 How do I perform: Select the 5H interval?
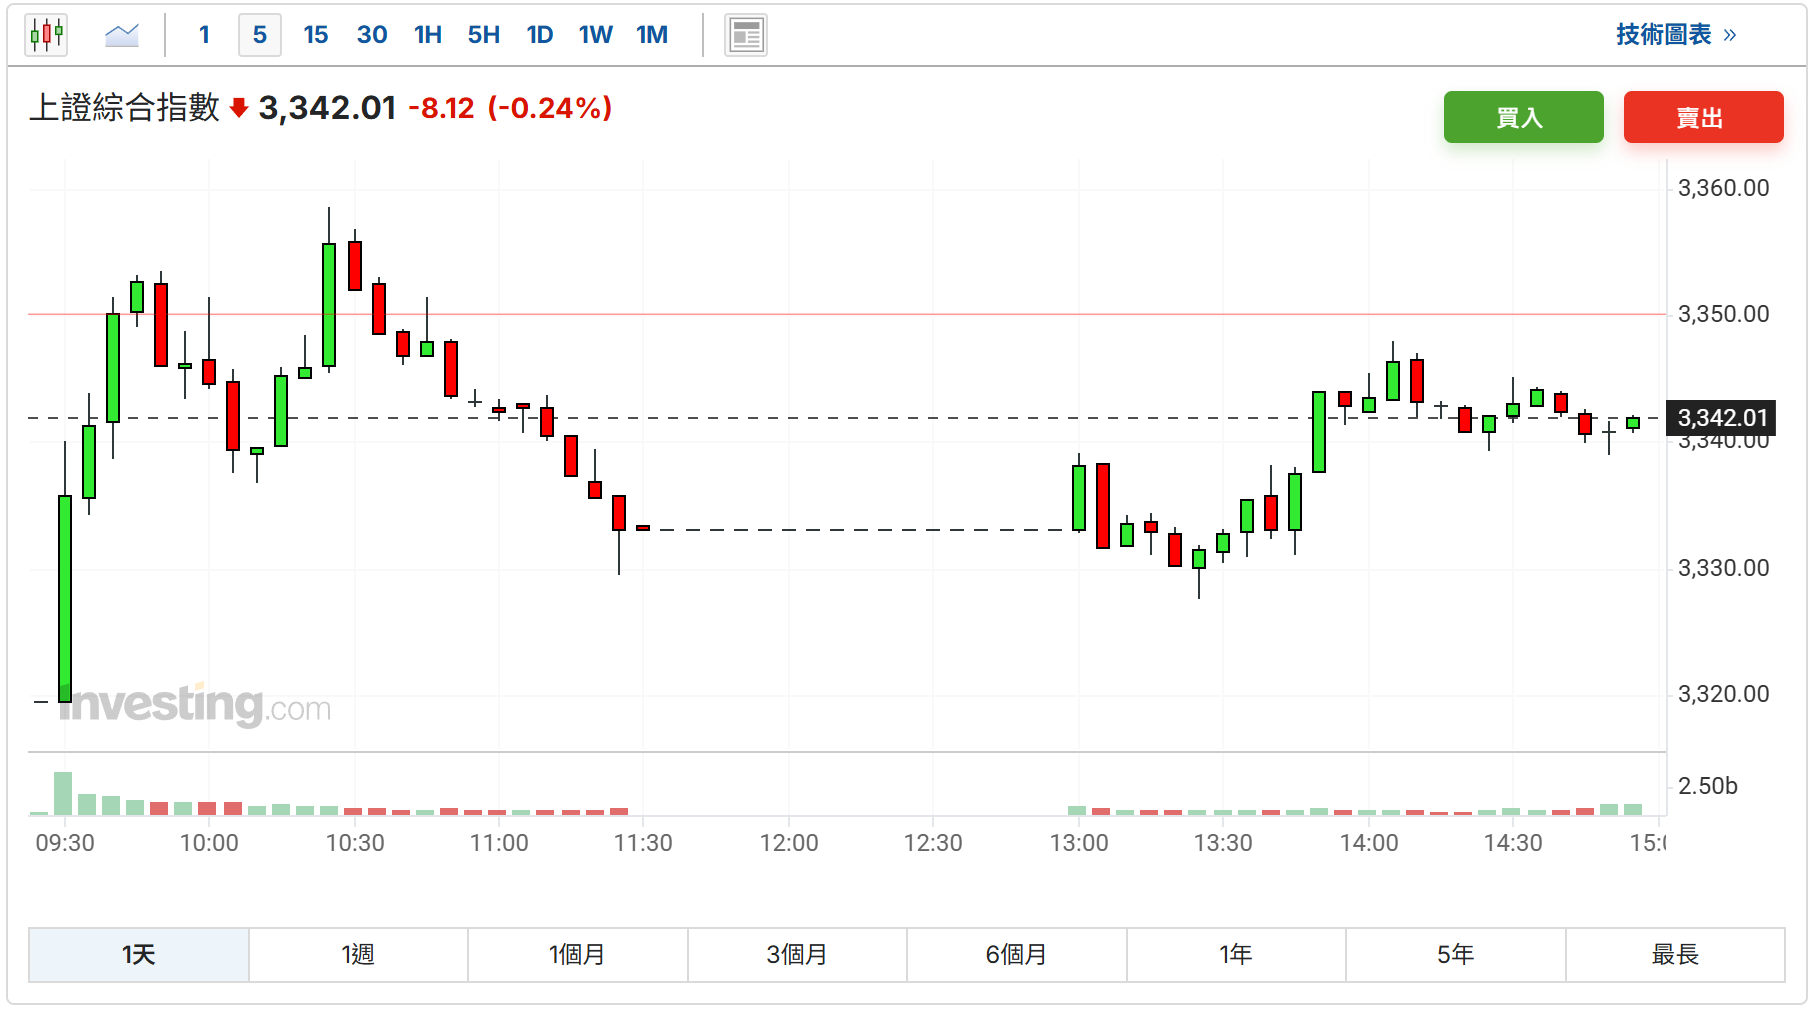pyautogui.click(x=484, y=35)
